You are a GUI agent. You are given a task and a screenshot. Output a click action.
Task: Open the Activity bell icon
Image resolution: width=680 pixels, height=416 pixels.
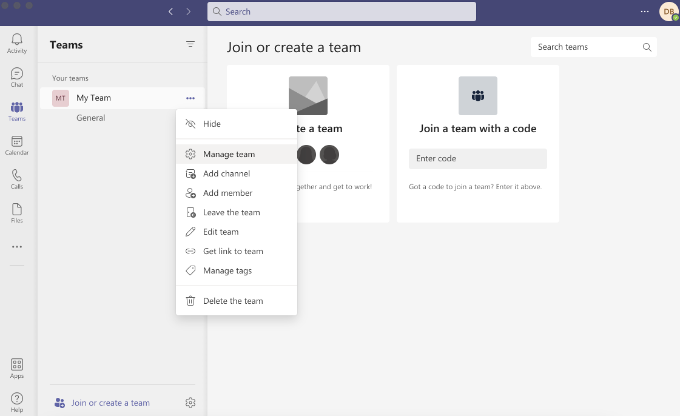click(17, 43)
